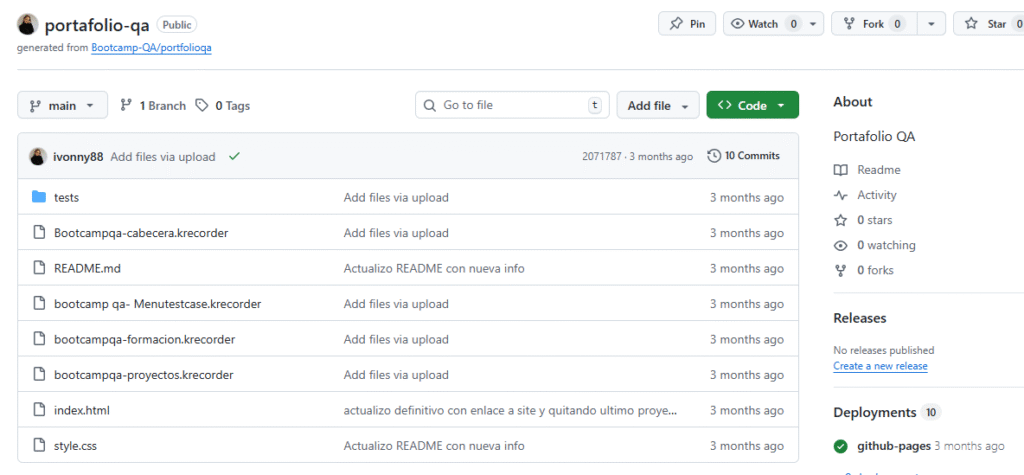This screenshot has width=1024, height=475.
Task: Click the tests folder icon
Action: (39, 197)
